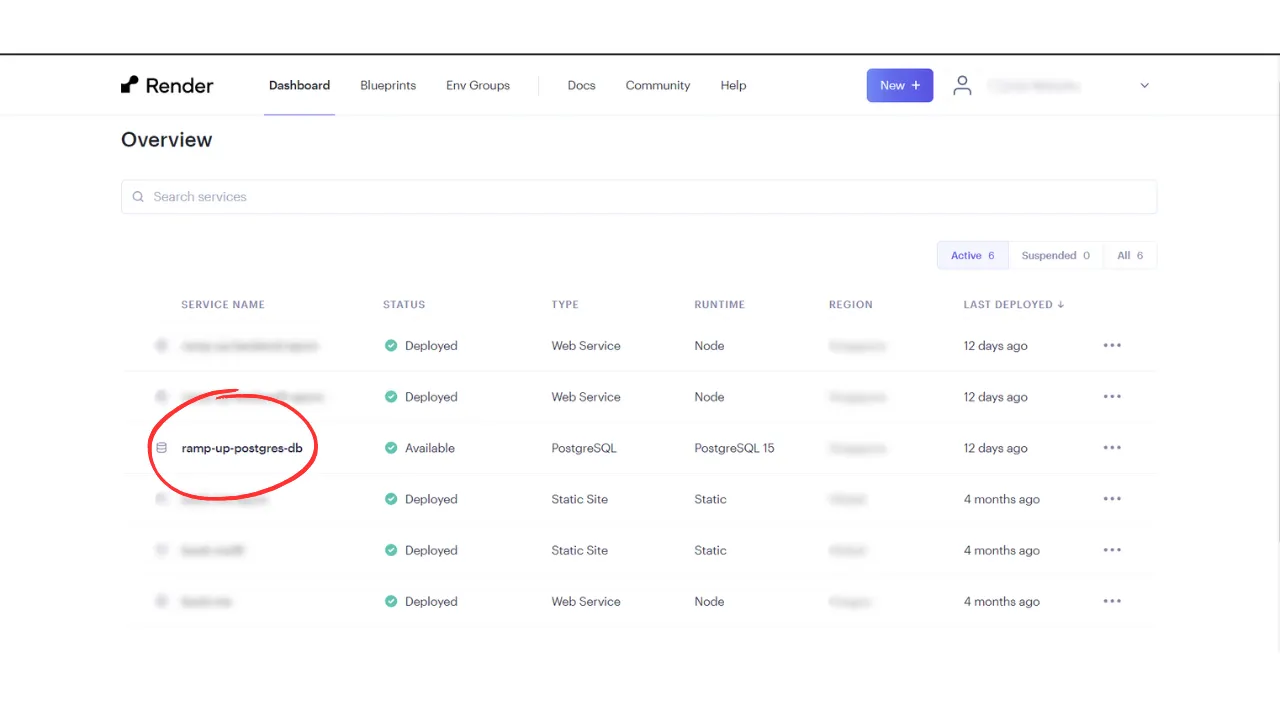Click the Community navigation link
The image size is (1280, 720).
click(657, 85)
